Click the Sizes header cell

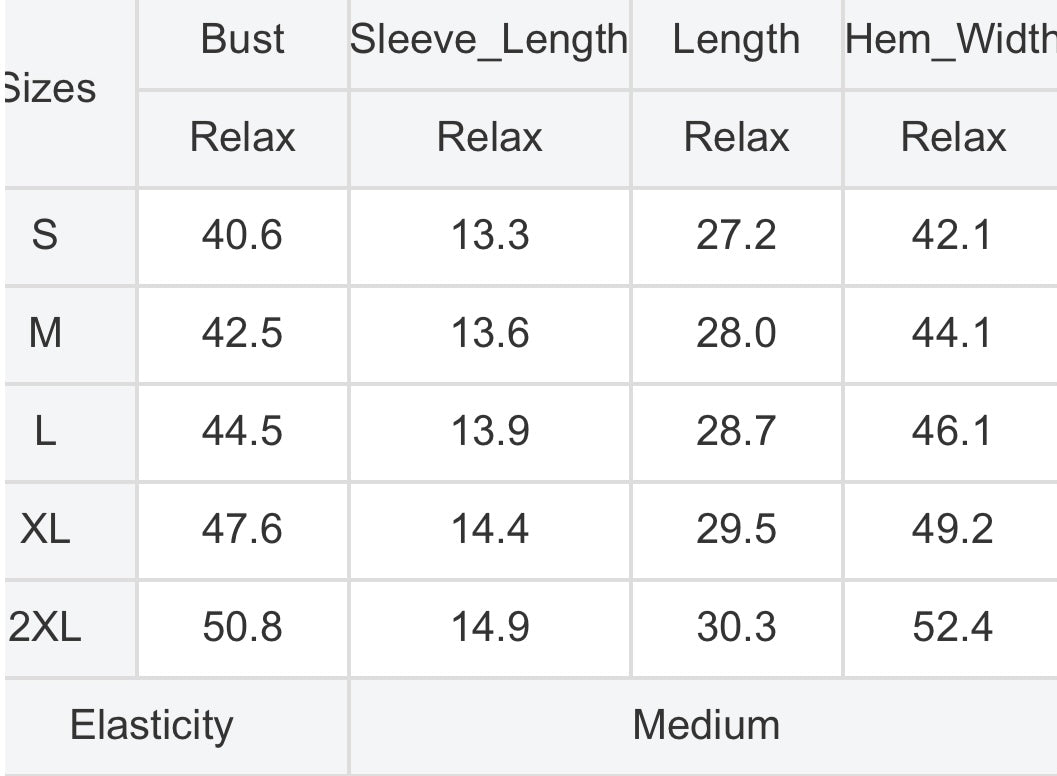click(x=49, y=88)
